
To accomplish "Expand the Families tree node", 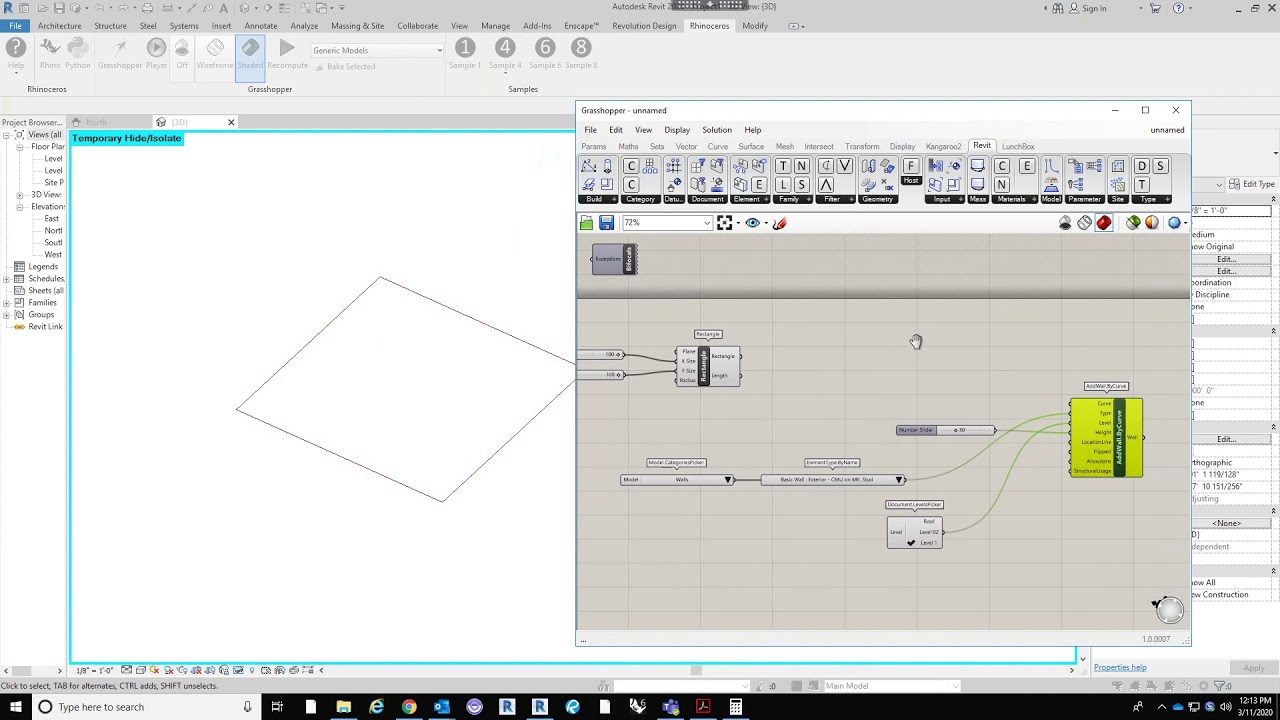I will (x=7, y=303).
